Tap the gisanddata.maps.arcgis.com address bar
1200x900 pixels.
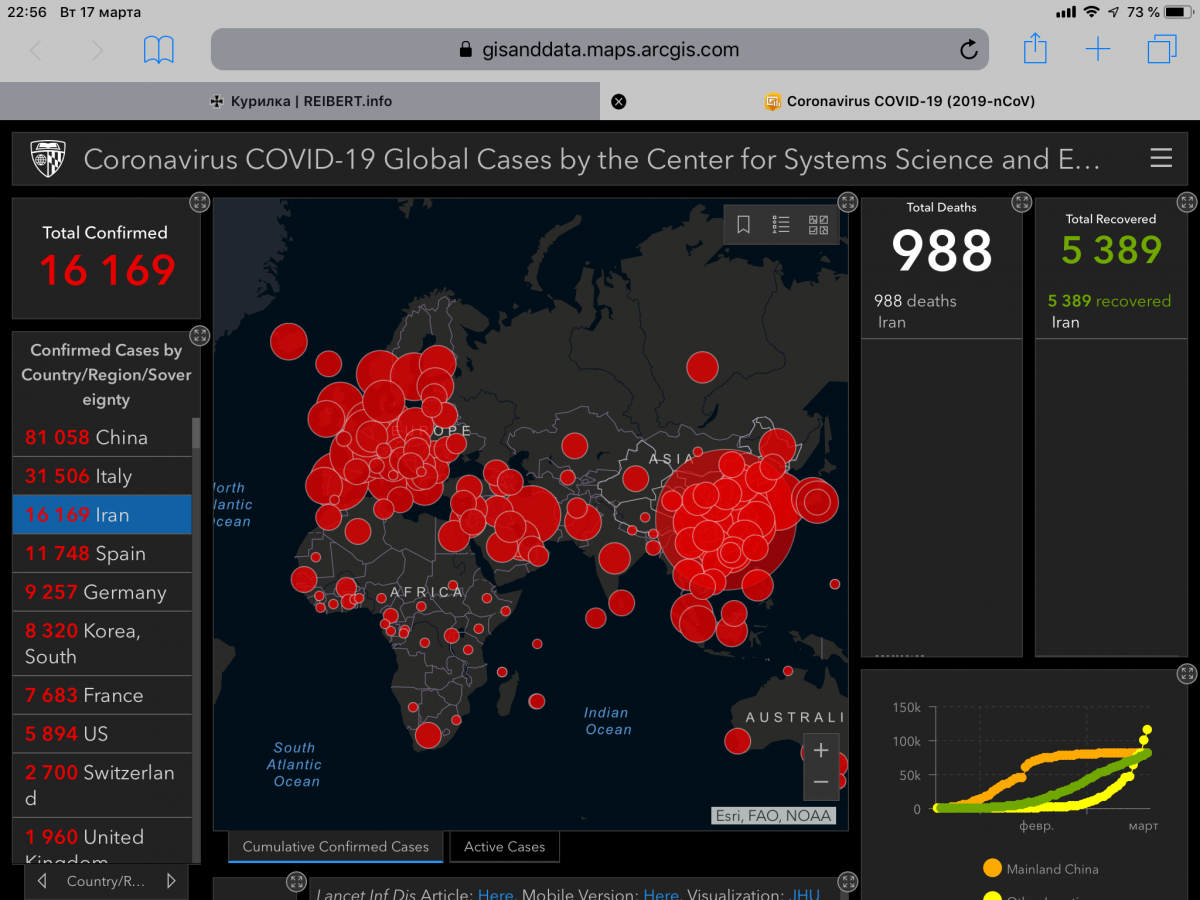[x=600, y=49]
